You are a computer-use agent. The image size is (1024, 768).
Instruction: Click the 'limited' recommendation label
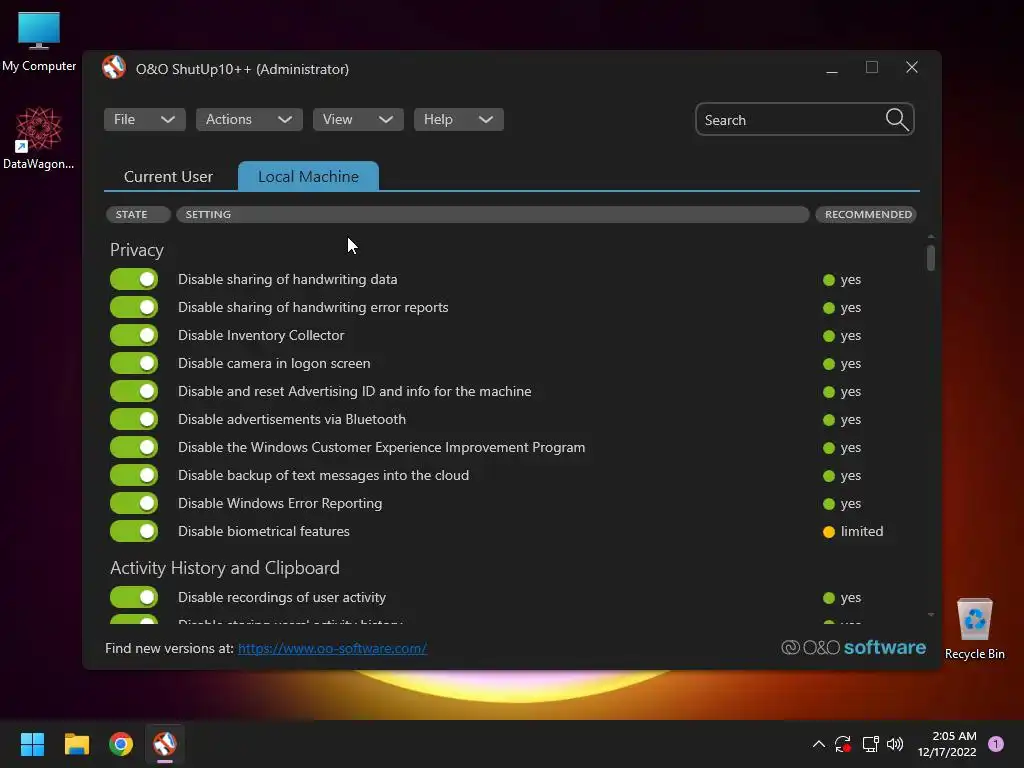[x=862, y=531]
